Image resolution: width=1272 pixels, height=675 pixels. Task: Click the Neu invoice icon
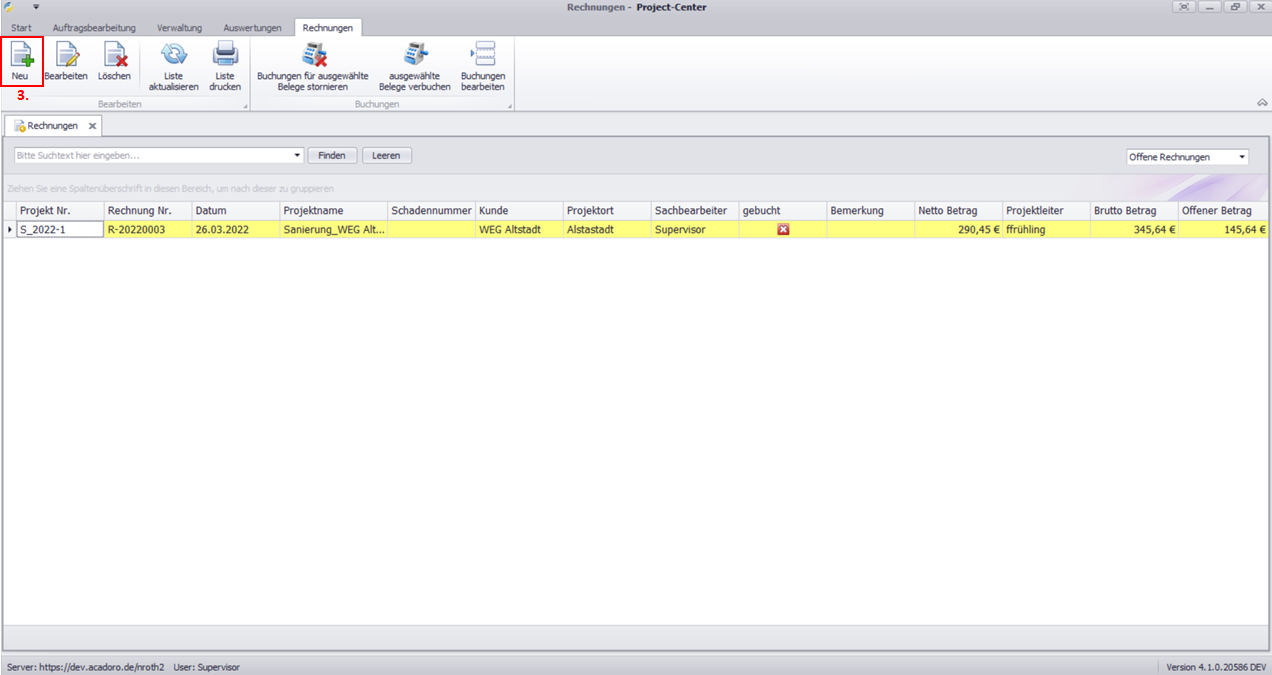21,55
